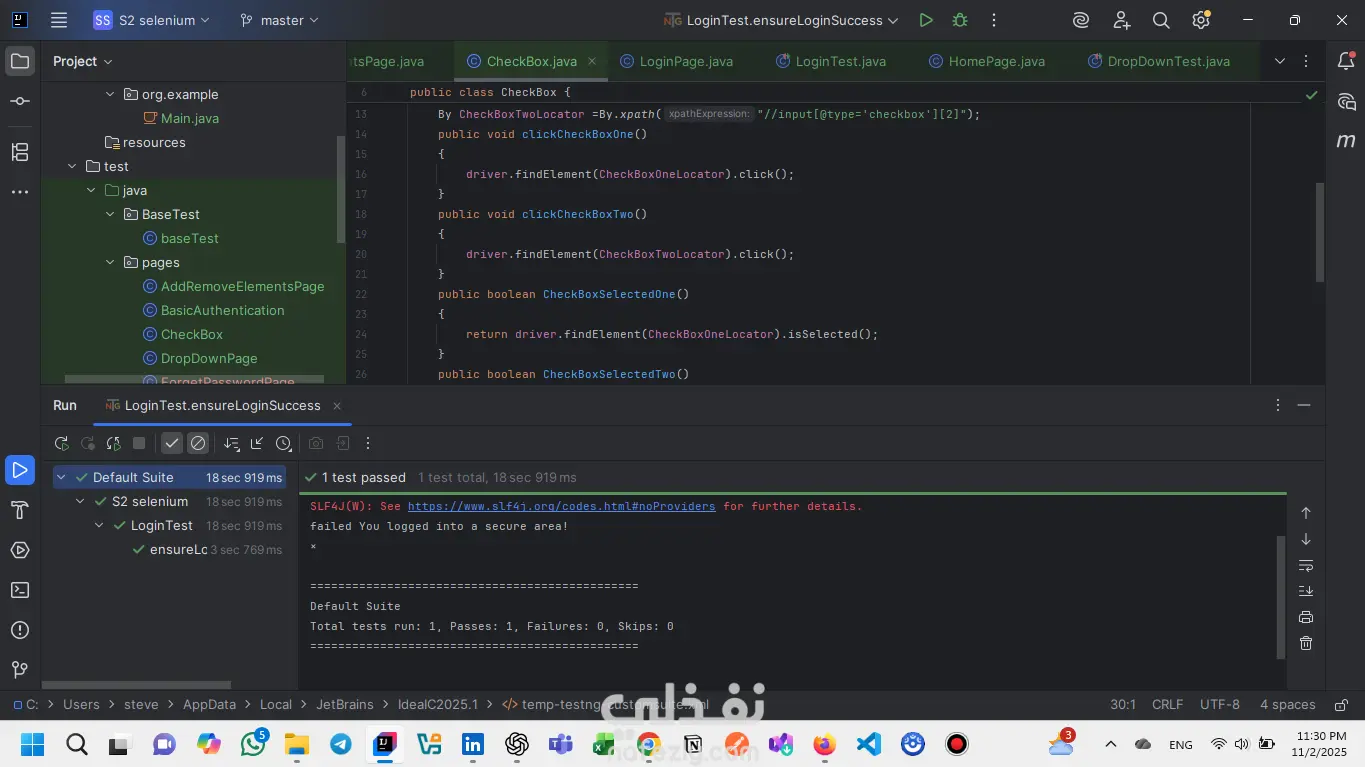Open the master branch dropdown

[x=280, y=20]
